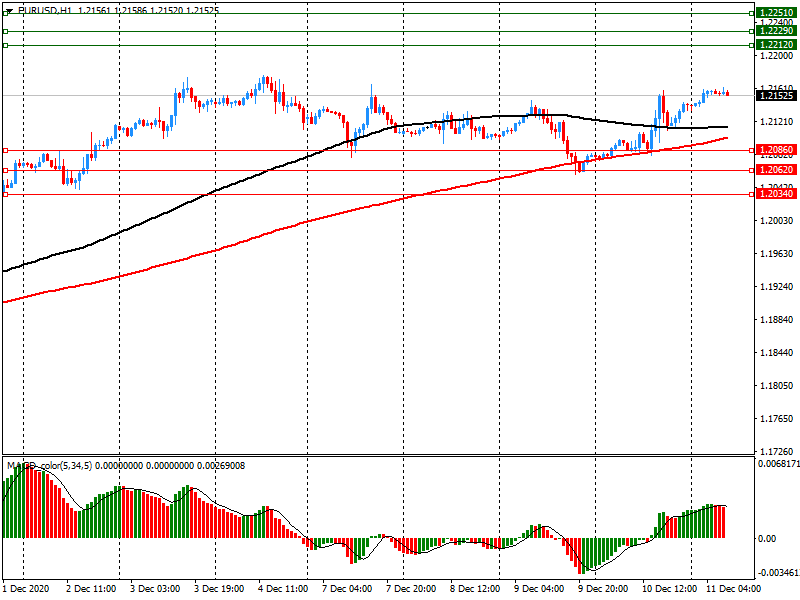
Task: Click the 1.18050 value on the price scale
Action: coord(777,386)
